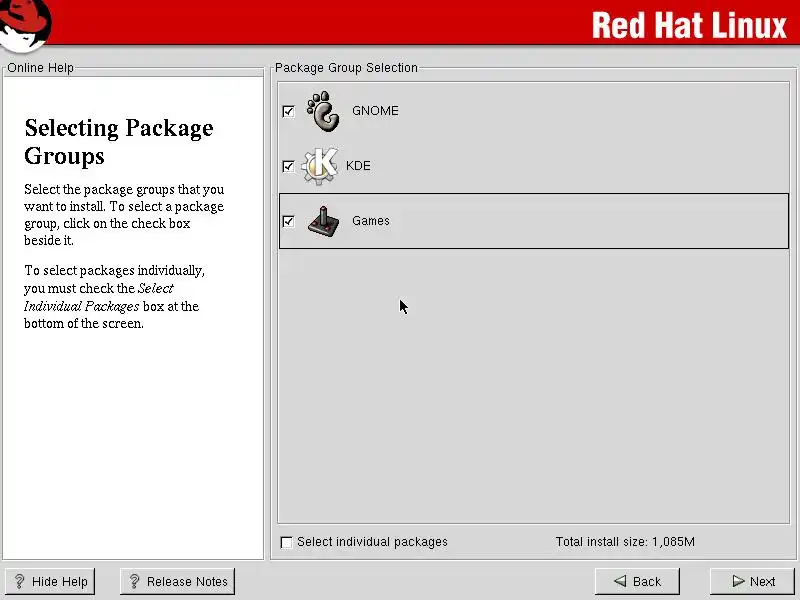Click the Select individual packages label
The width and height of the screenshot is (800, 600).
pos(372,542)
